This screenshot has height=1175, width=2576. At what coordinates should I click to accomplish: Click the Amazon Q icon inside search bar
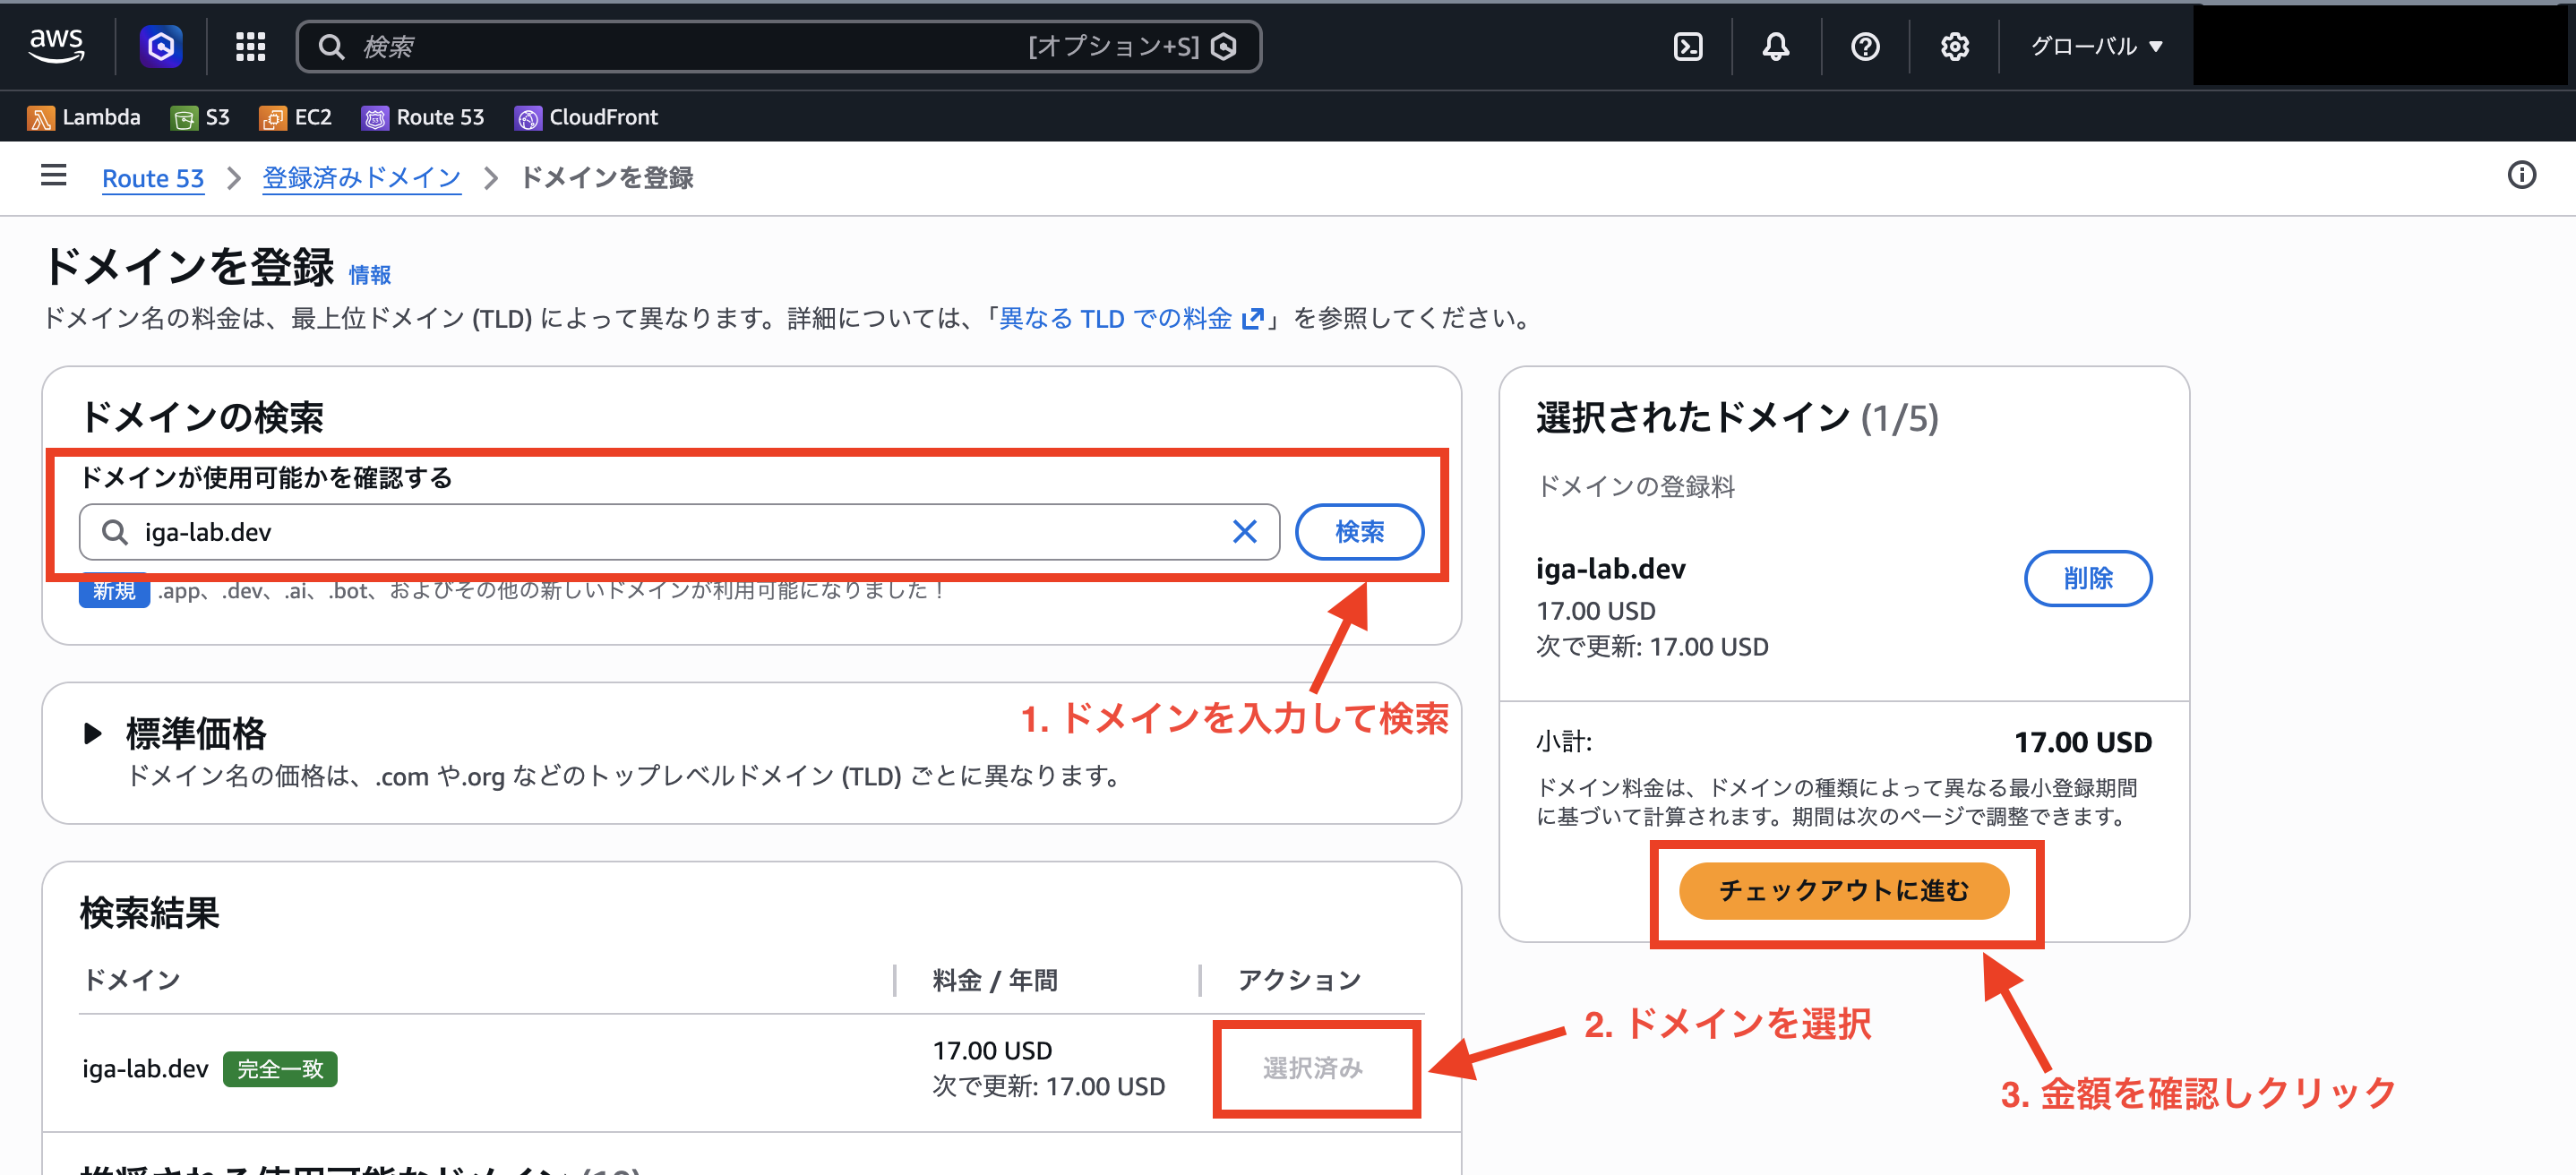1224,46
